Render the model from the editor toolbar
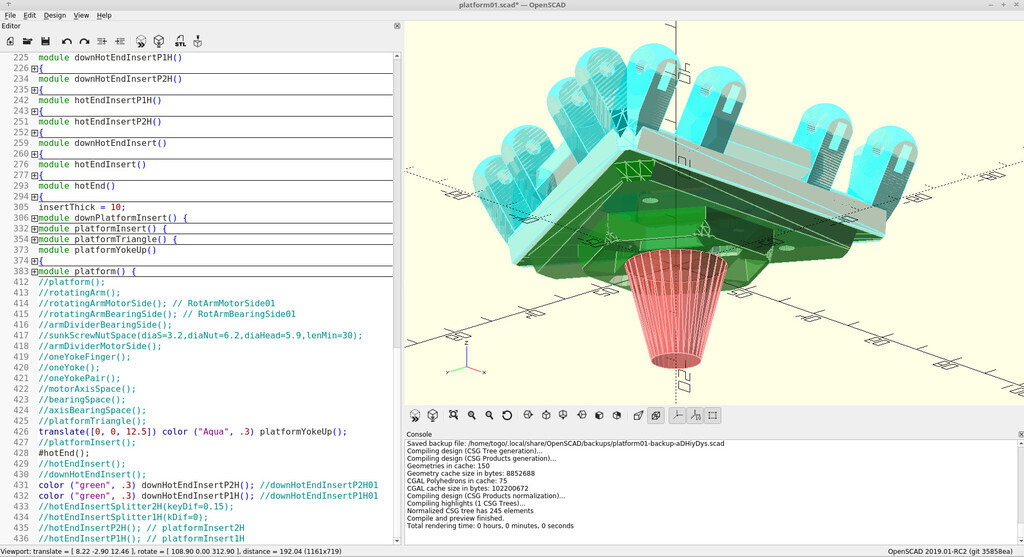The height and width of the screenshot is (557, 1024). click(159, 41)
